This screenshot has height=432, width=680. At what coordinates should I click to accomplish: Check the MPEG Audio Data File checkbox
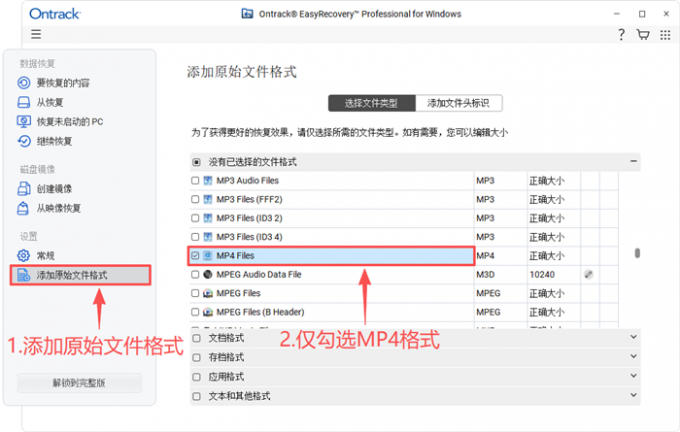click(x=195, y=274)
